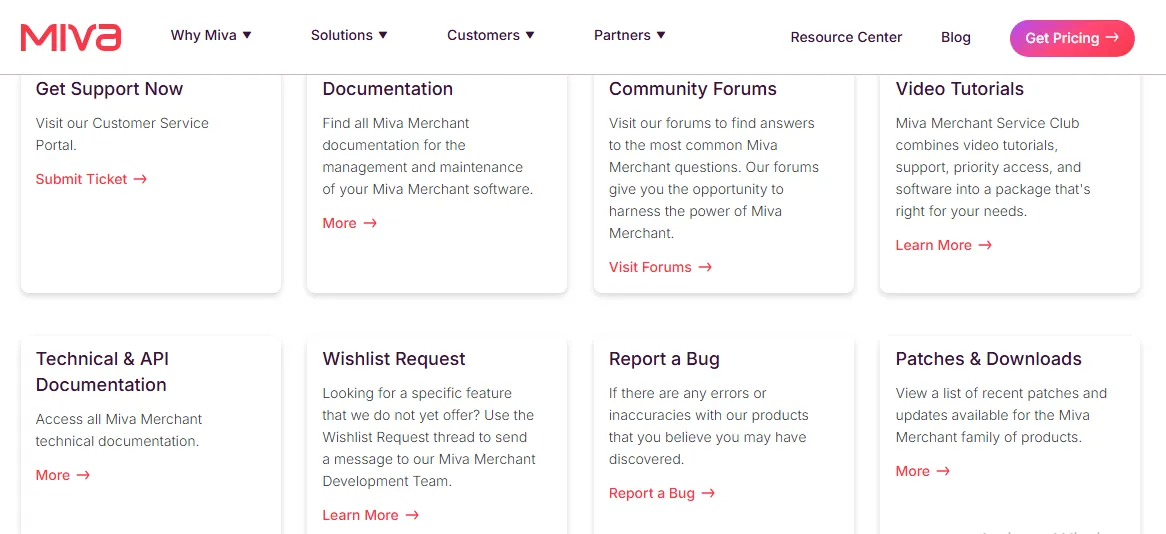Select the Report a Bug heading
The image size is (1166, 534).
tap(664, 359)
